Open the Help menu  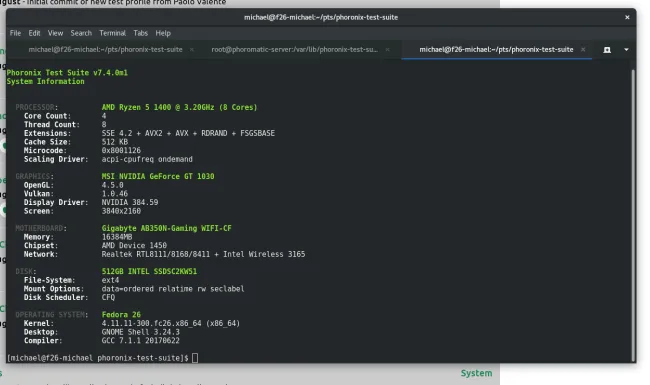click(163, 33)
